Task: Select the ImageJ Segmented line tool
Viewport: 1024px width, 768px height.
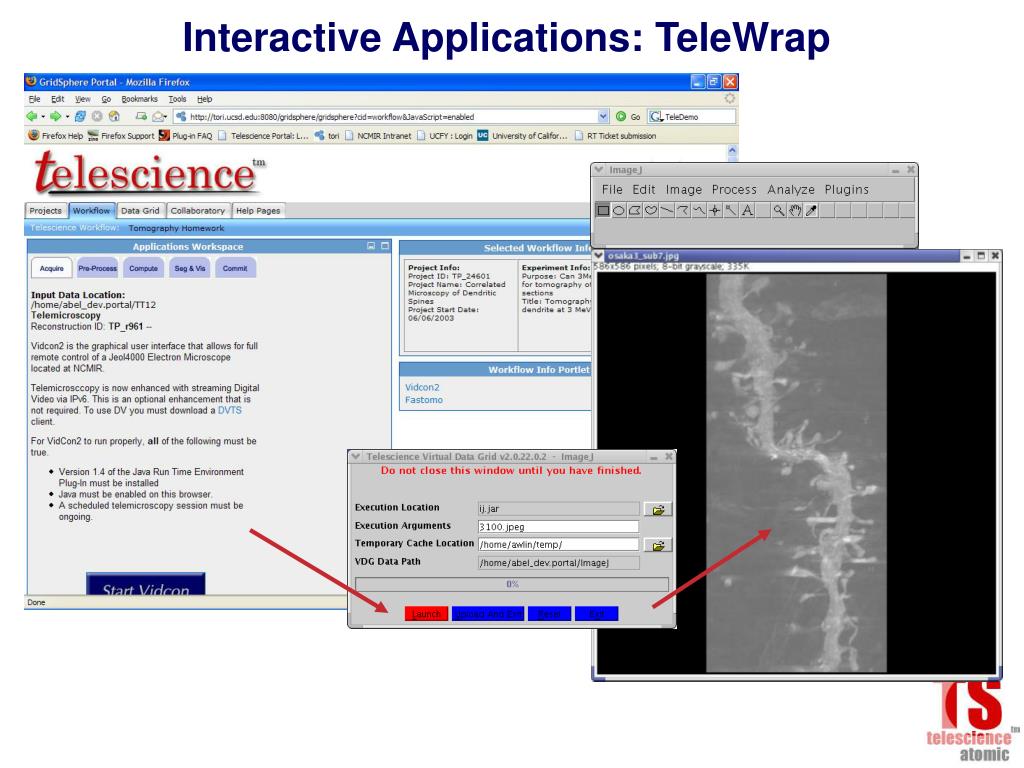Action: [x=682, y=210]
